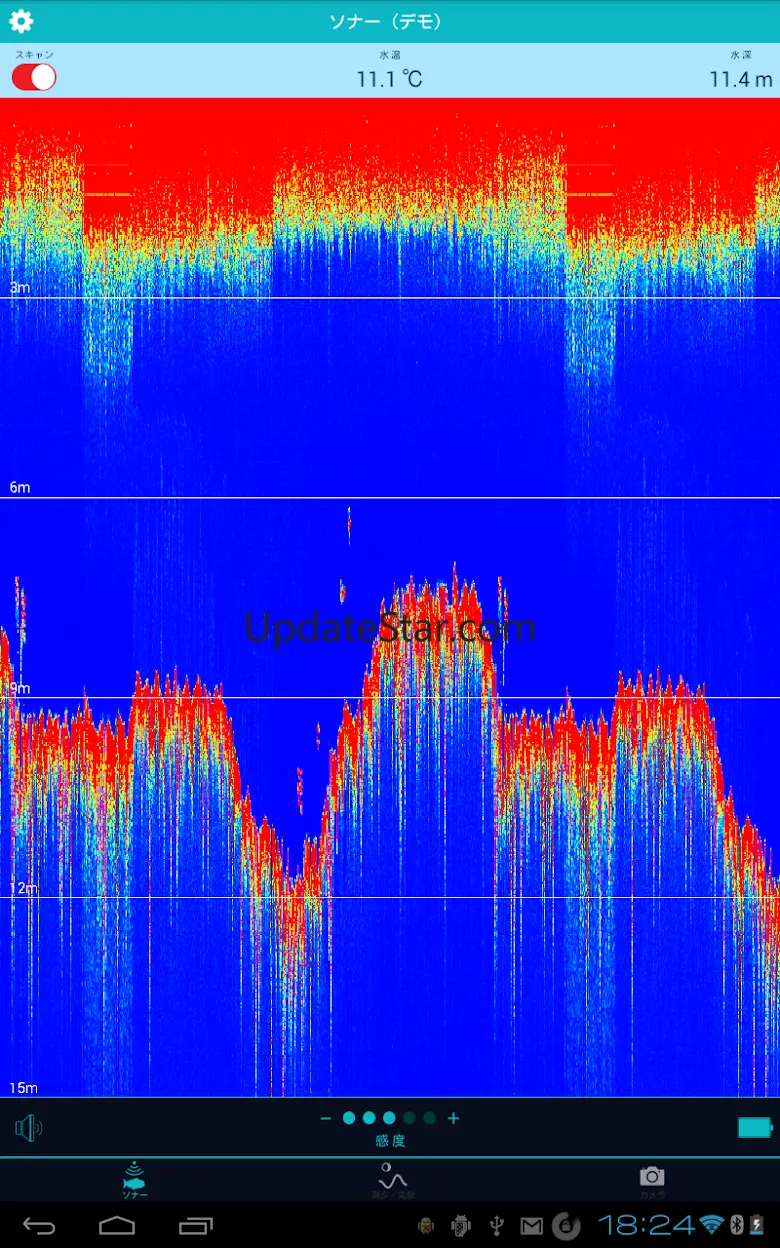The image size is (780, 1248).
Task: Select the 11.1 ℃ water temperature reading
Action: (390, 79)
